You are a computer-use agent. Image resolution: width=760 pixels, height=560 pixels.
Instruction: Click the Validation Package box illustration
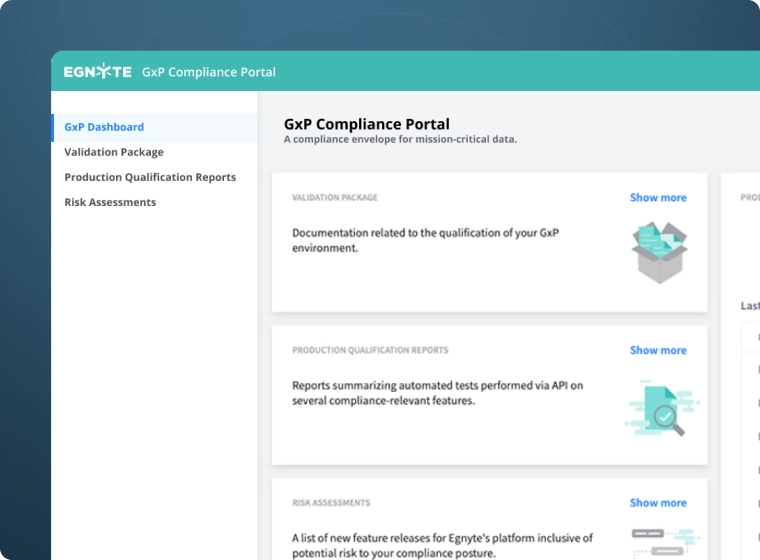pos(659,251)
